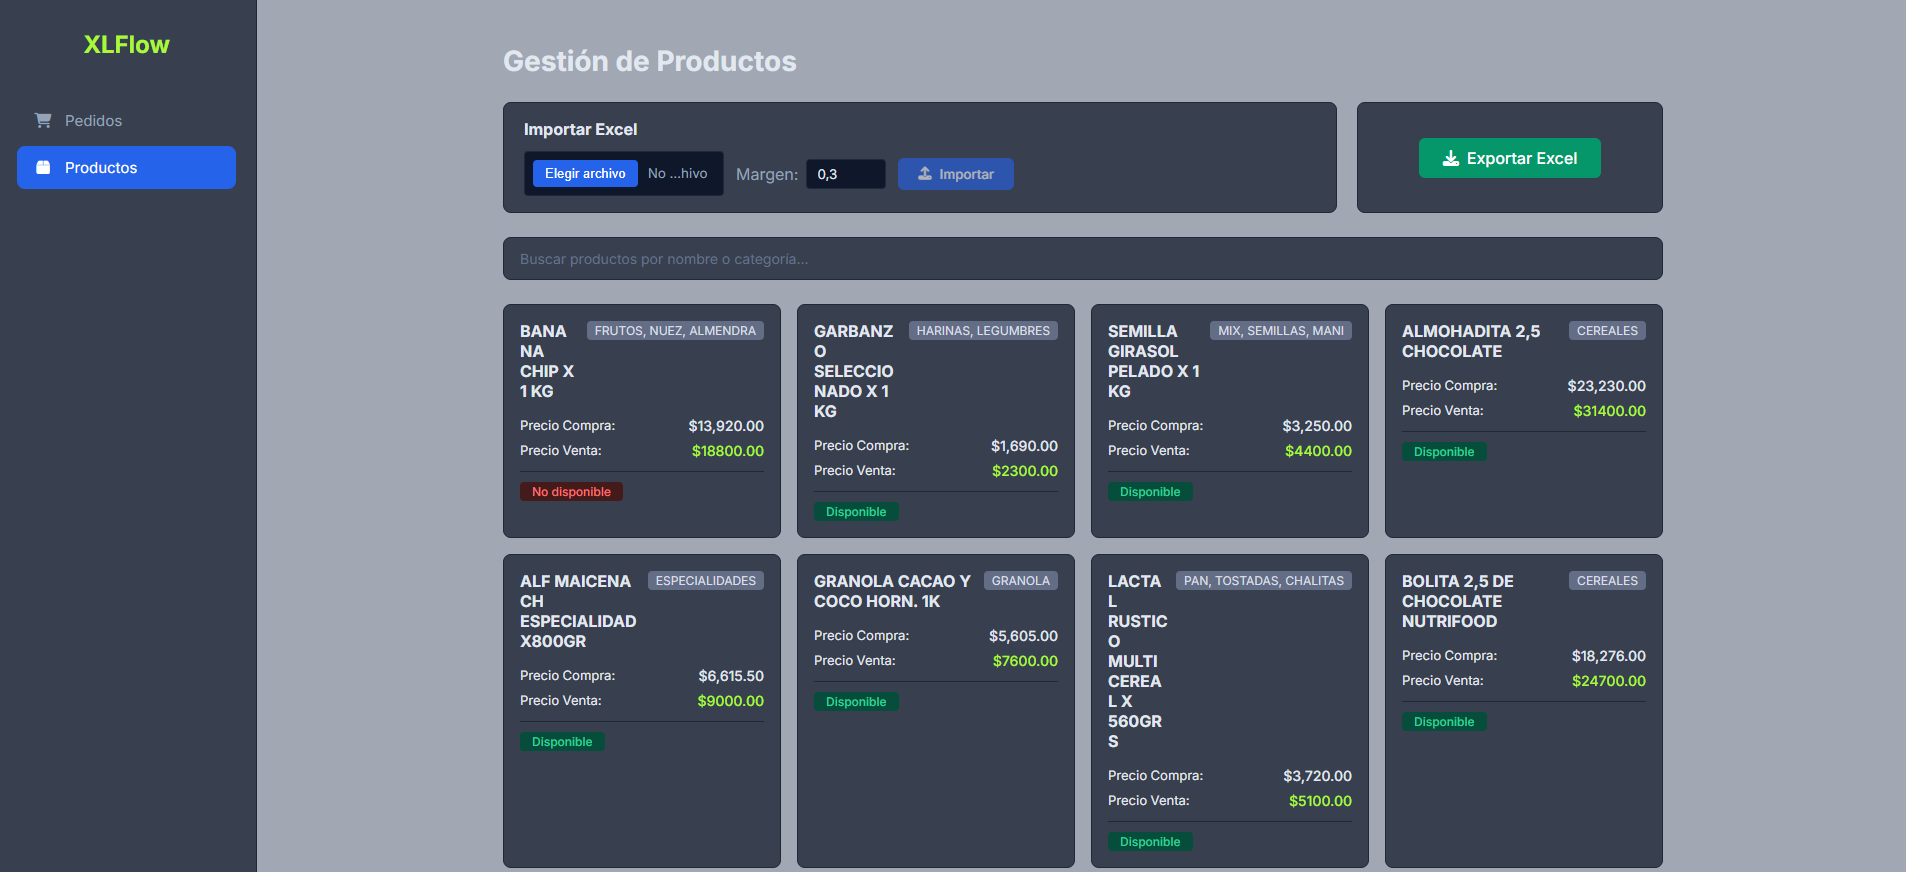This screenshot has width=1906, height=872.
Task: Select the MIX, SEMILLAS, MANI category tag
Action: [1281, 331]
